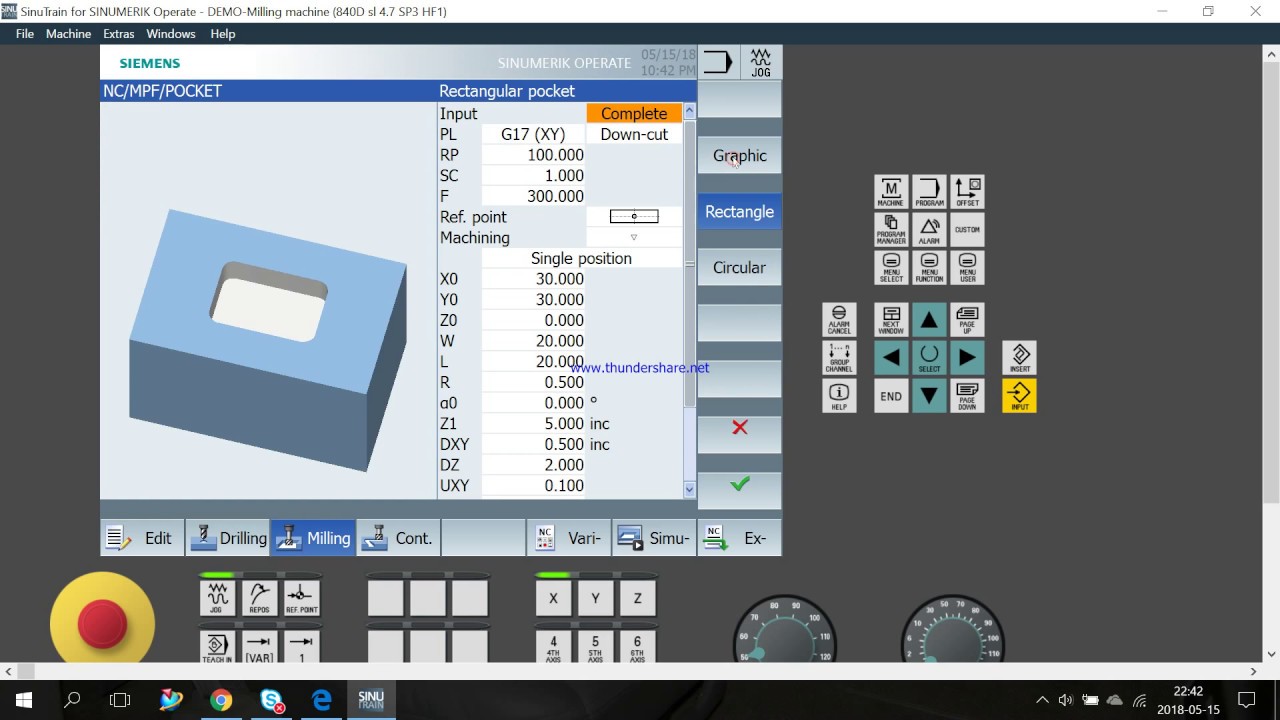This screenshot has height=720, width=1280.
Task: Open the Machining type dropdown
Action: (634, 238)
